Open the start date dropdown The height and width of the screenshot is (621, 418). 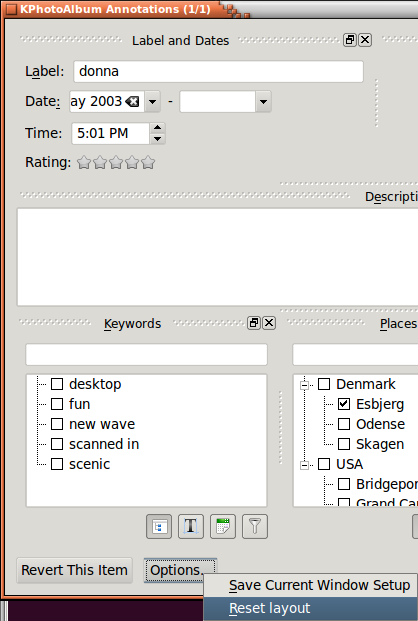pos(153,102)
